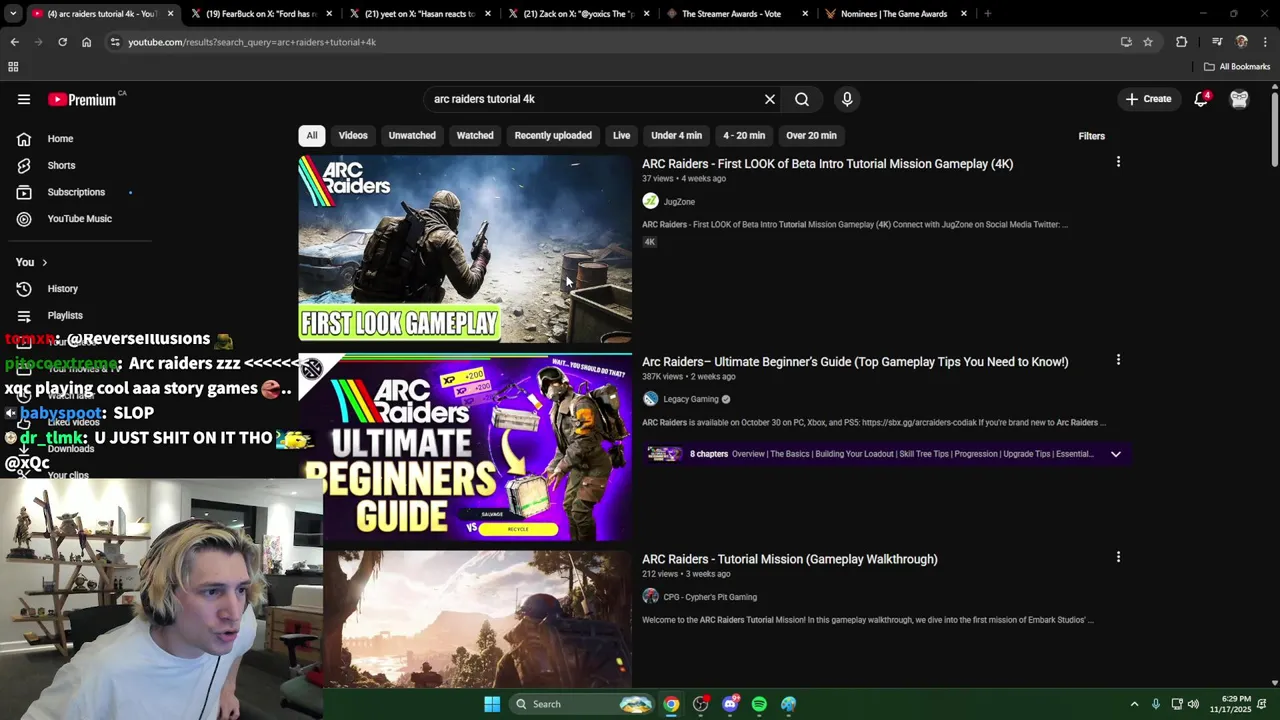This screenshot has width=1280, height=720.
Task: Open the Chrome home page button
Action: click(86, 42)
